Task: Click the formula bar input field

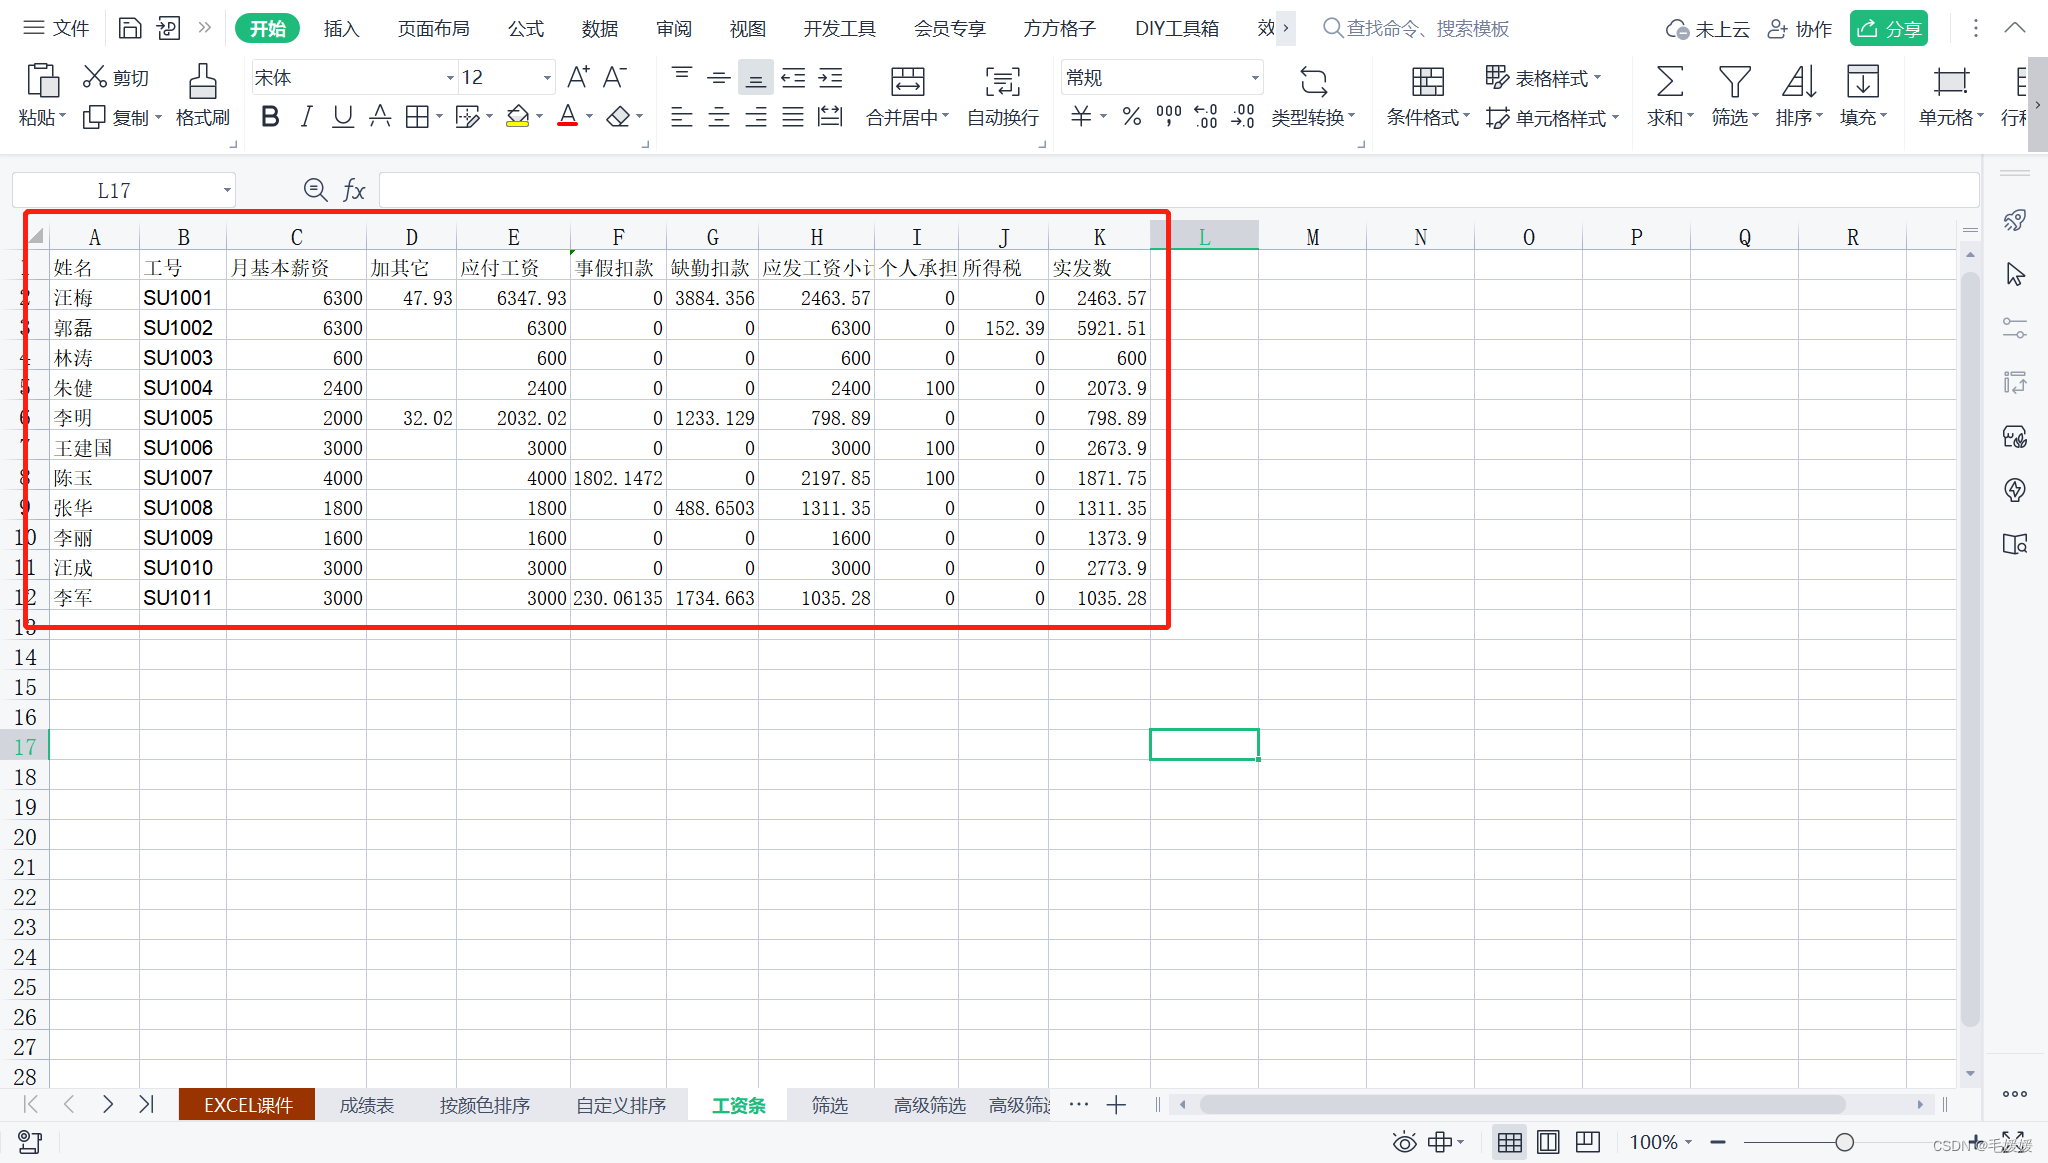Action: [x=1178, y=190]
